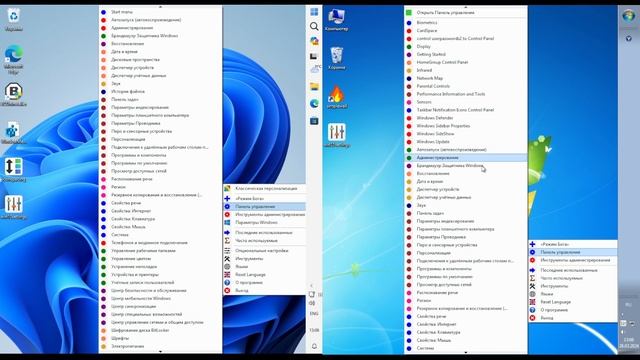This screenshot has height=360, width=640.
Task: Click the tools icon in the Windows 7 popup
Action: tap(532, 286)
